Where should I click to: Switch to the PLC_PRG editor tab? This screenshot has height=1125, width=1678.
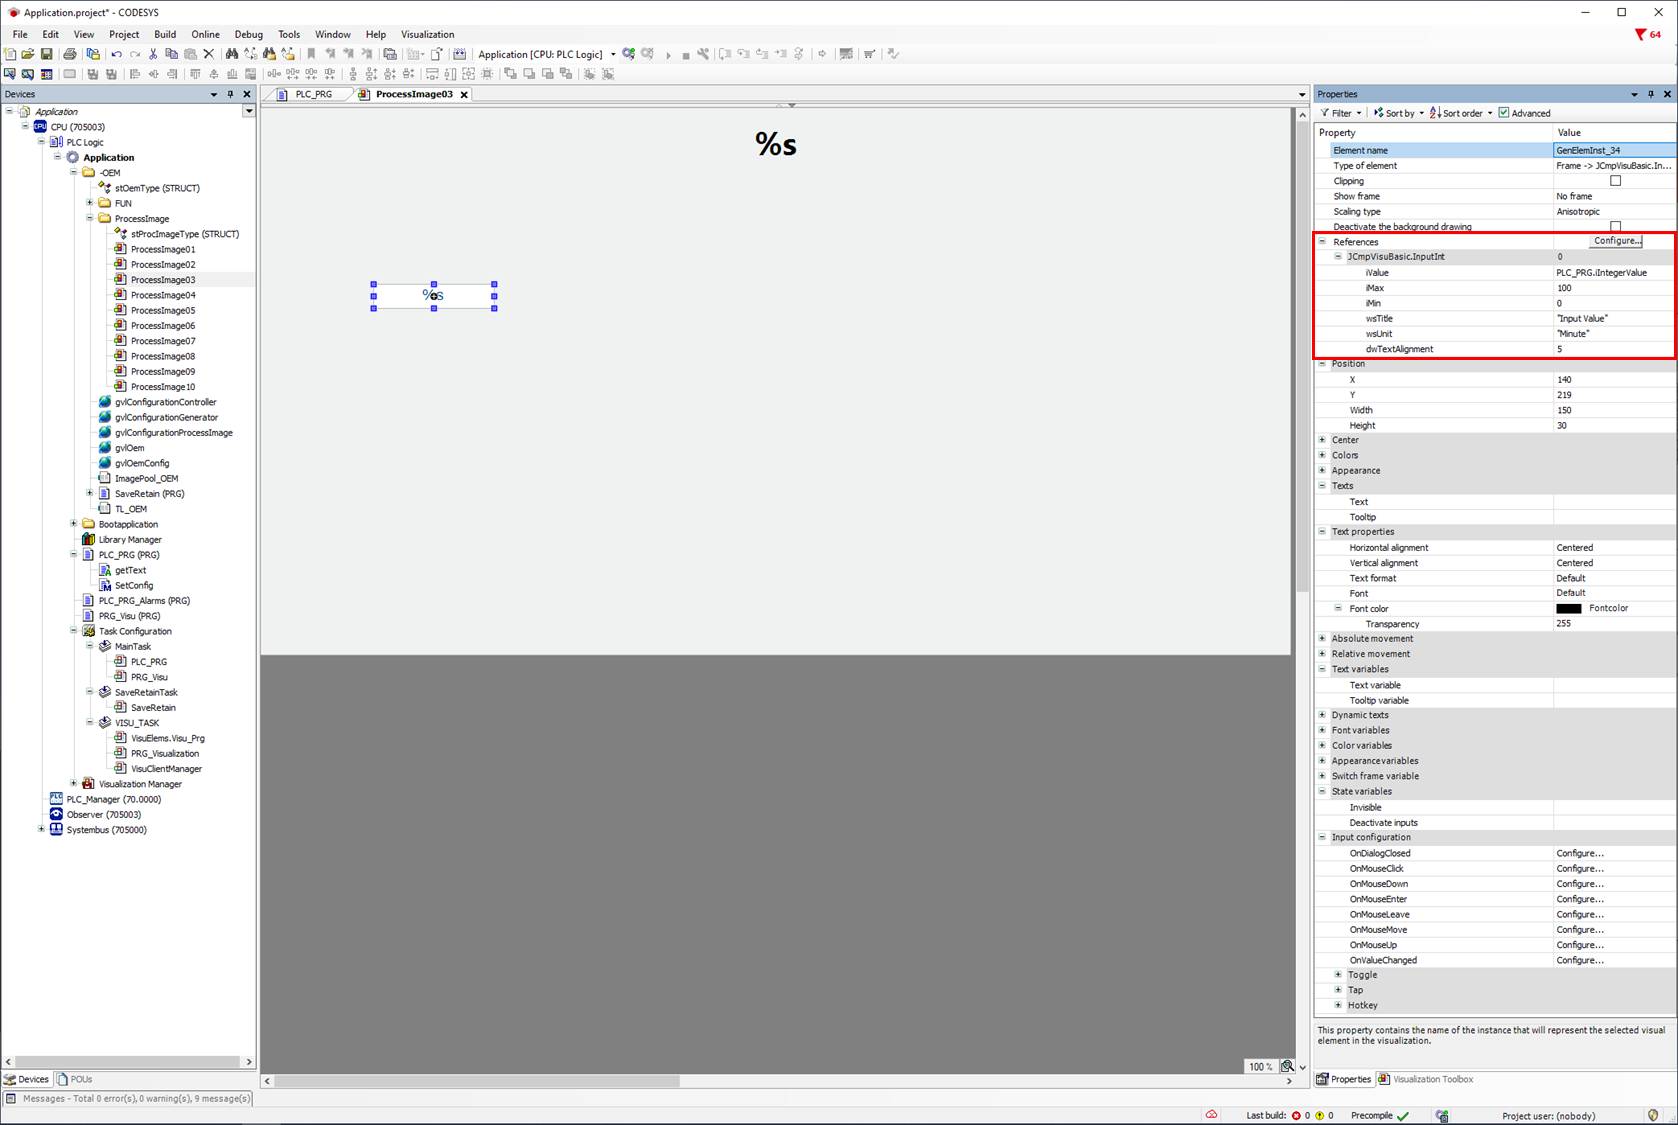(313, 94)
